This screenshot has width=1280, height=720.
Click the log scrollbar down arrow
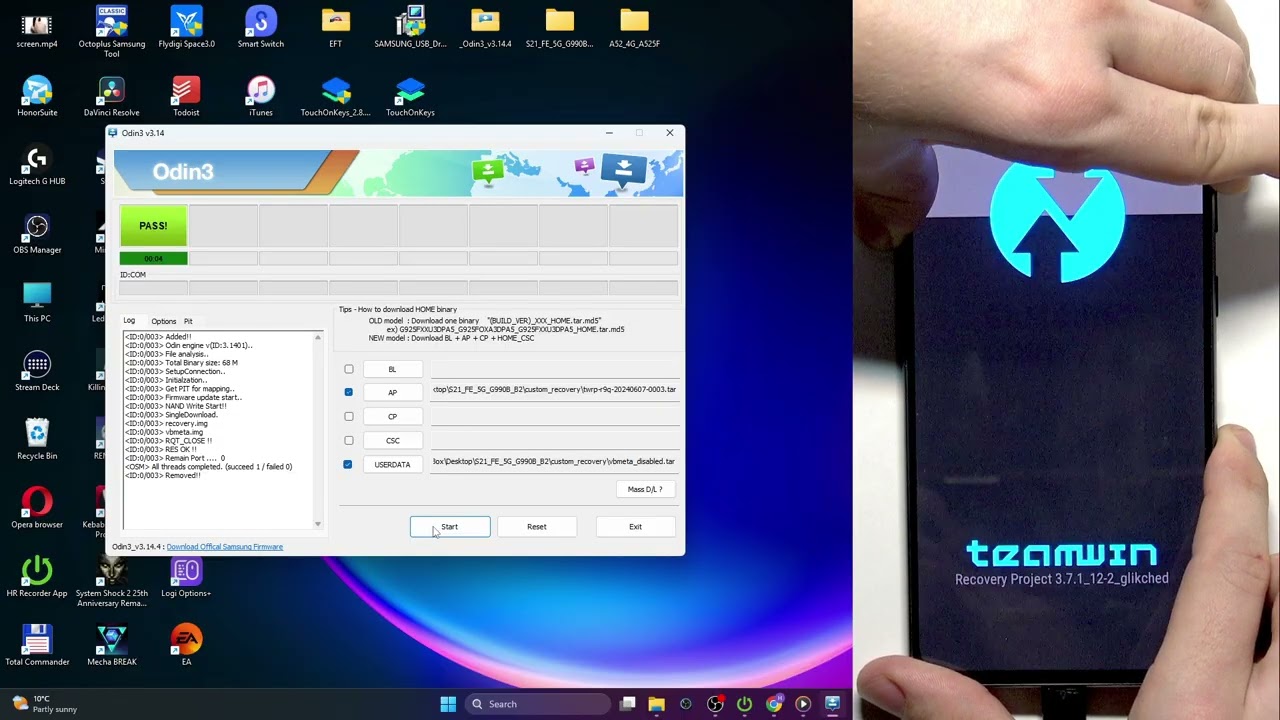pos(318,524)
